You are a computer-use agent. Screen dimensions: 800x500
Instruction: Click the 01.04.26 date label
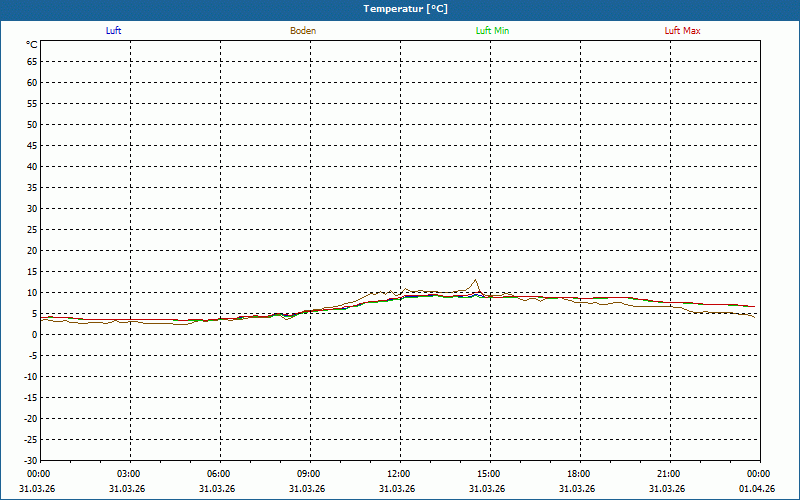[757, 489]
